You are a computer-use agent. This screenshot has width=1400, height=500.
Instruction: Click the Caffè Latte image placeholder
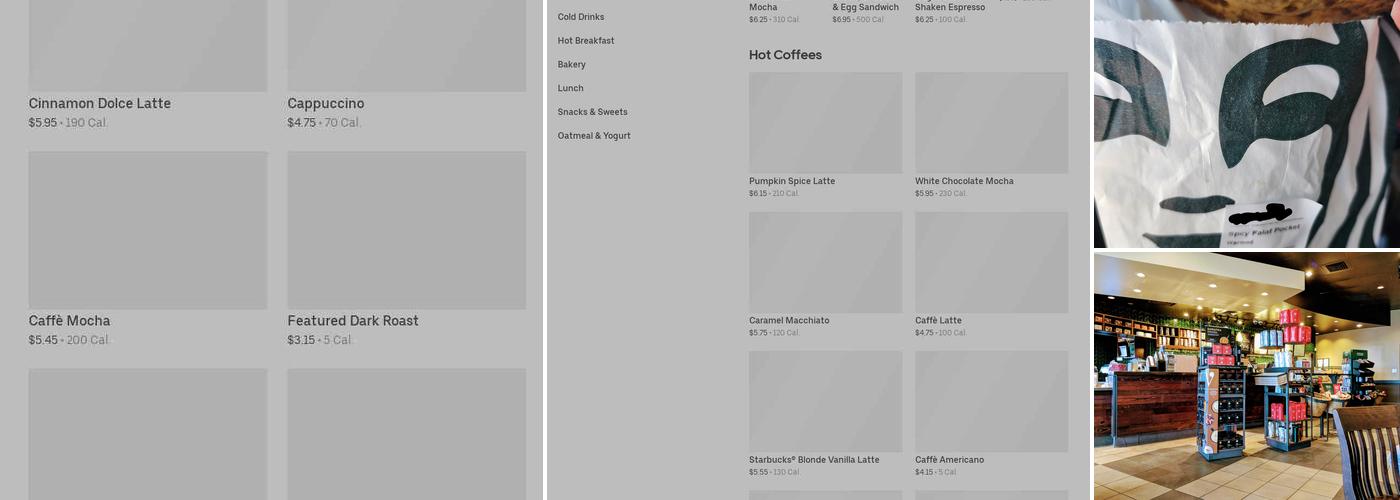pyautogui.click(x=991, y=262)
